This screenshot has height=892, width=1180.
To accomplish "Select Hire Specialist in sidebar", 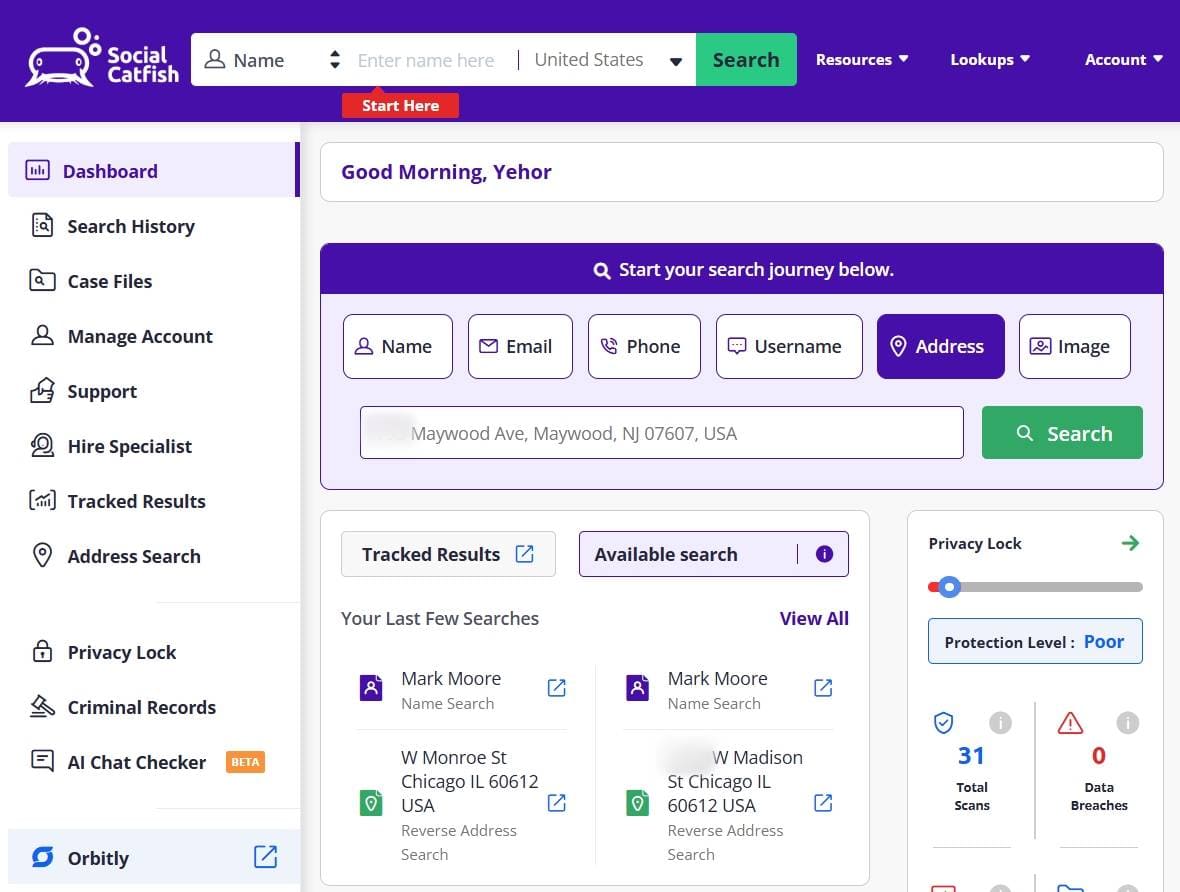I will pyautogui.click(x=129, y=446).
